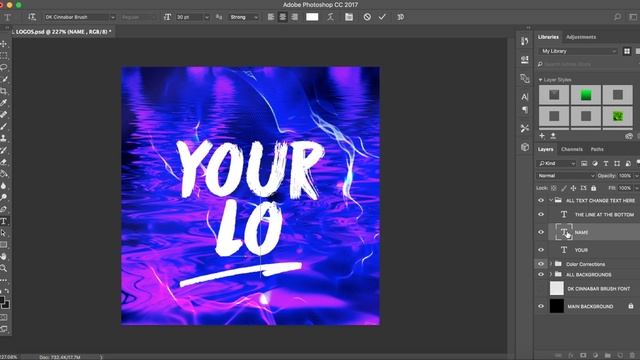
Task: Toggle lock all for layer
Action: coord(593,188)
